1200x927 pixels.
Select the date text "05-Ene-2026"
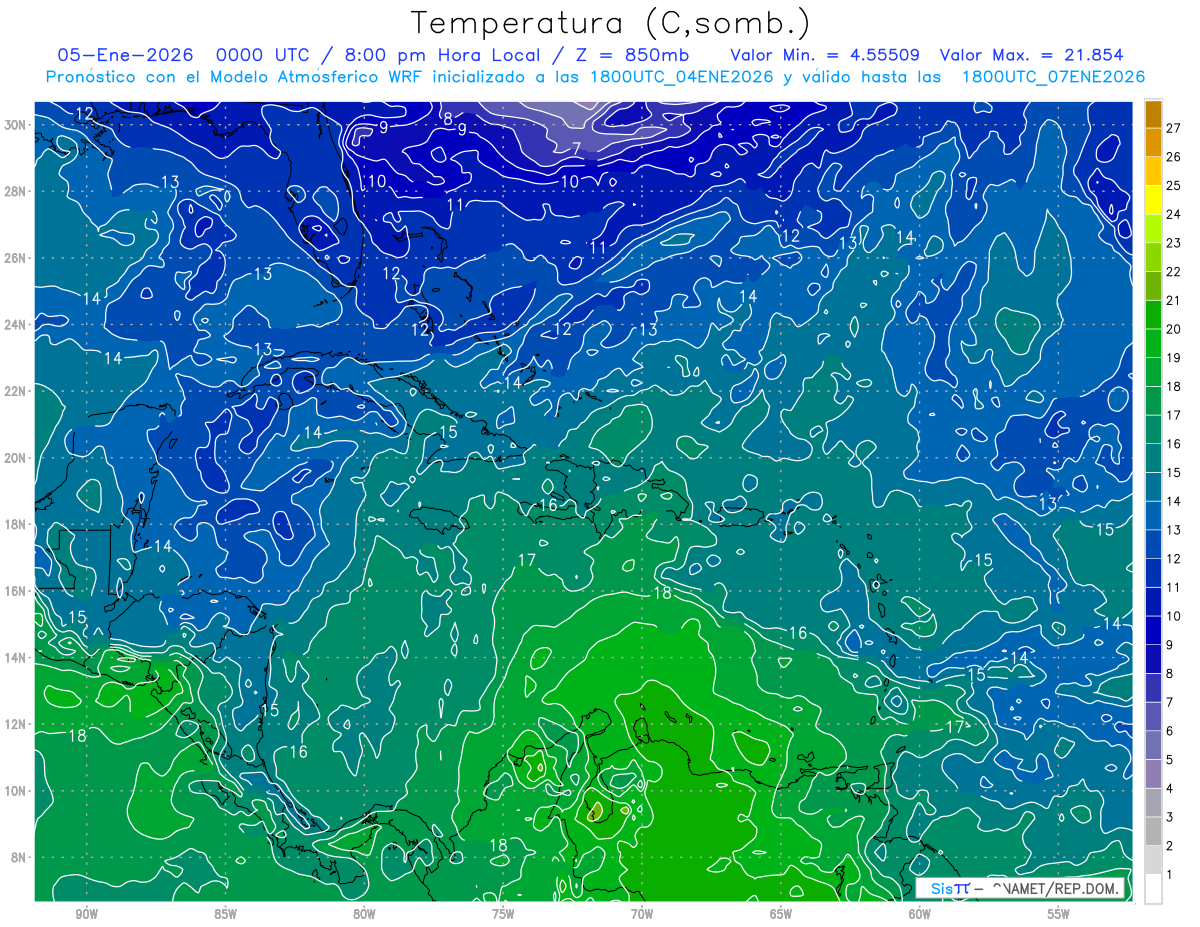pos(127,55)
